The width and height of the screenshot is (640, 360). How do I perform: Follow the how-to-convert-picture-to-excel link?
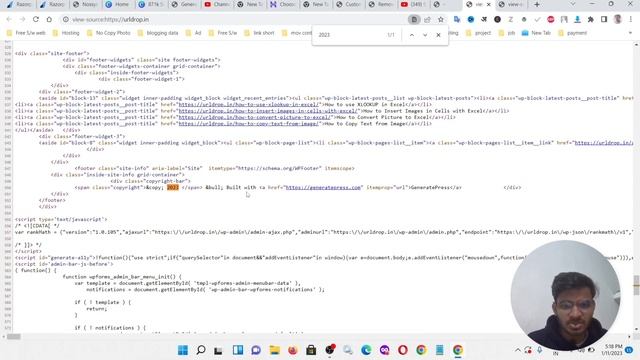pos(255,117)
